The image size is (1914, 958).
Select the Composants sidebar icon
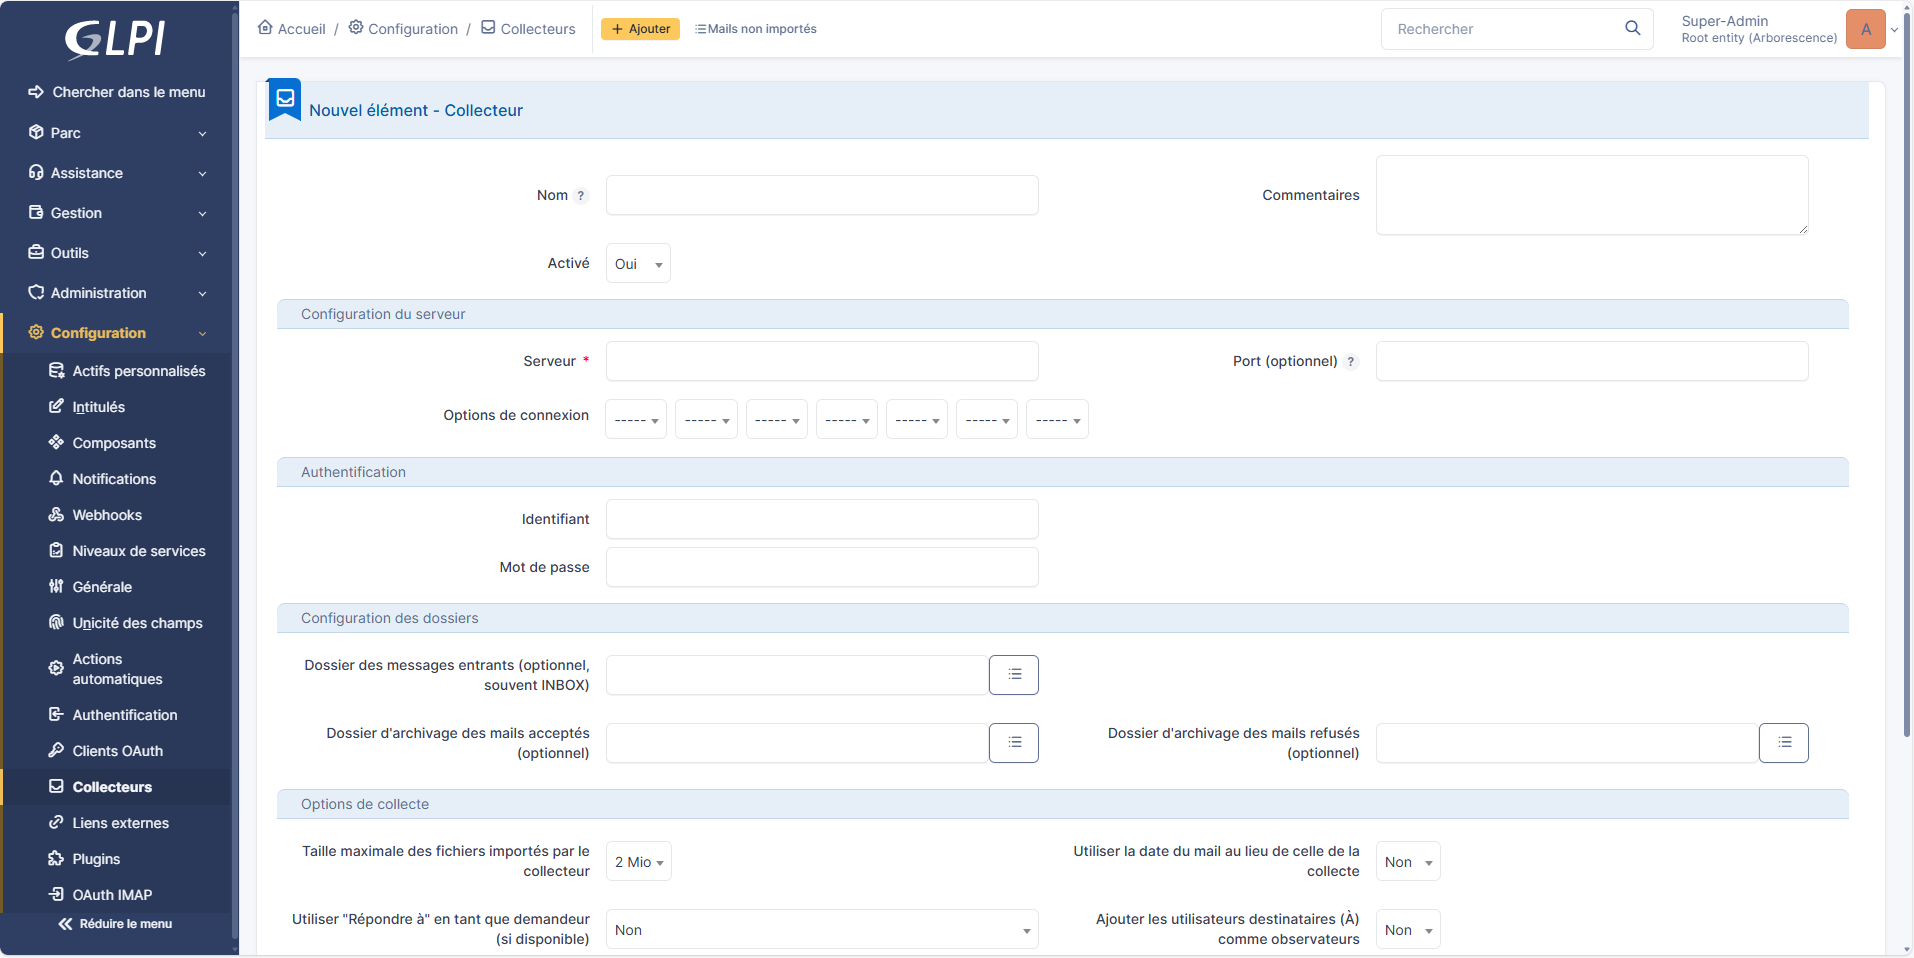click(57, 442)
